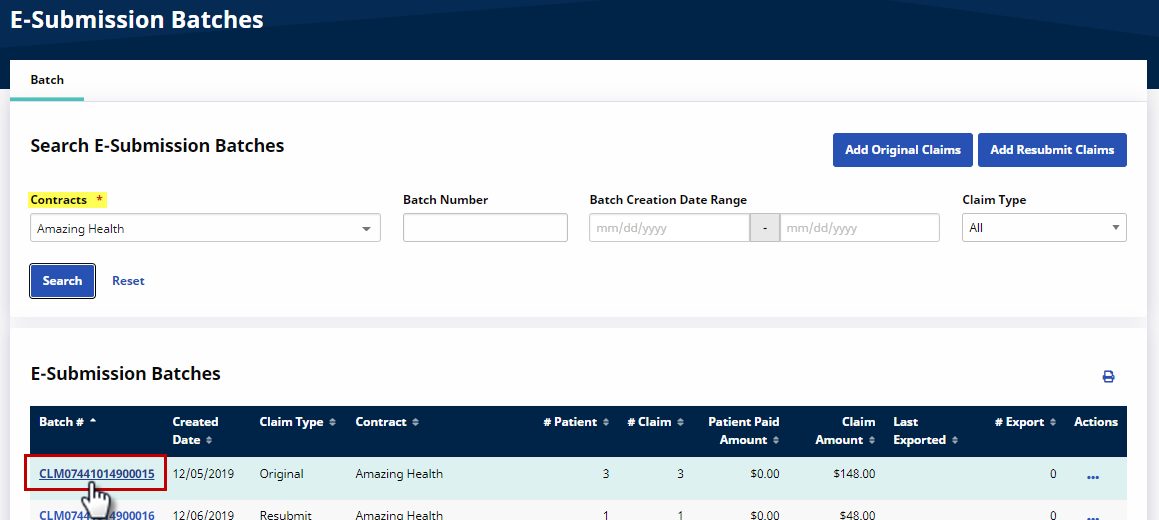The width and height of the screenshot is (1159, 520).
Task: Open the Contracts dropdown showing Amazing Health
Action: [205, 229]
